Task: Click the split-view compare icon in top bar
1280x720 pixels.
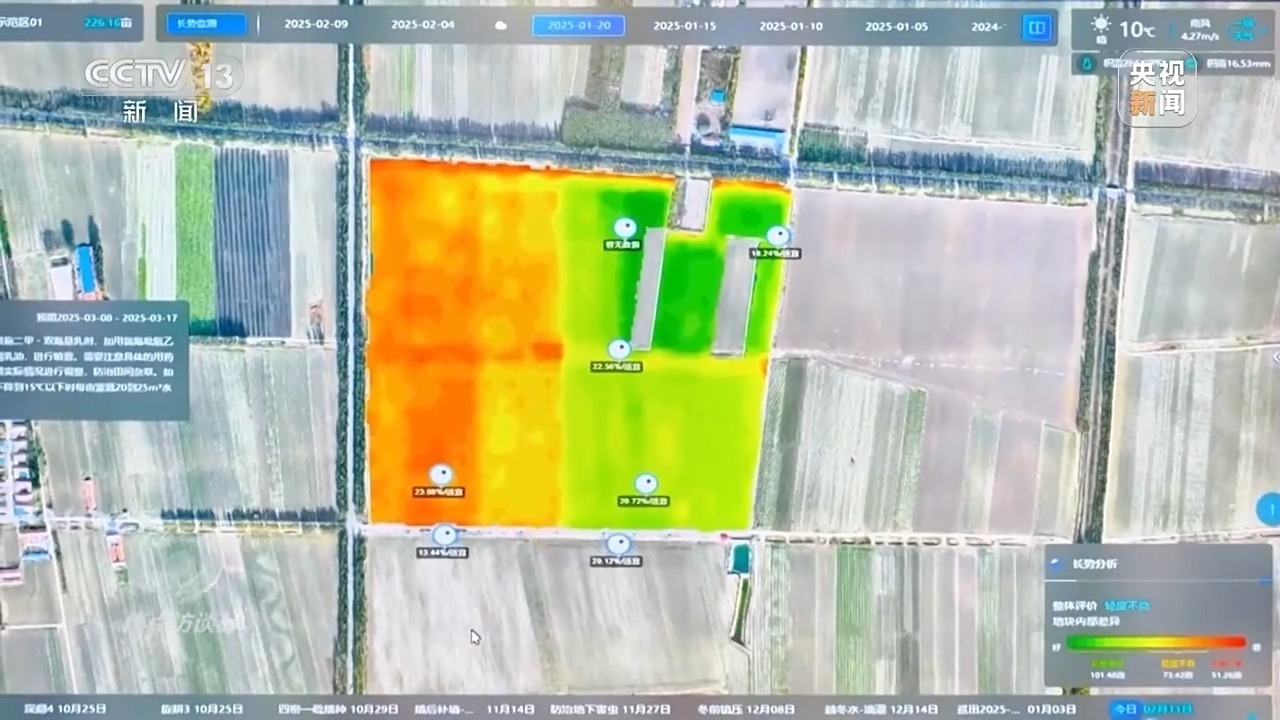Action: (x=1037, y=27)
